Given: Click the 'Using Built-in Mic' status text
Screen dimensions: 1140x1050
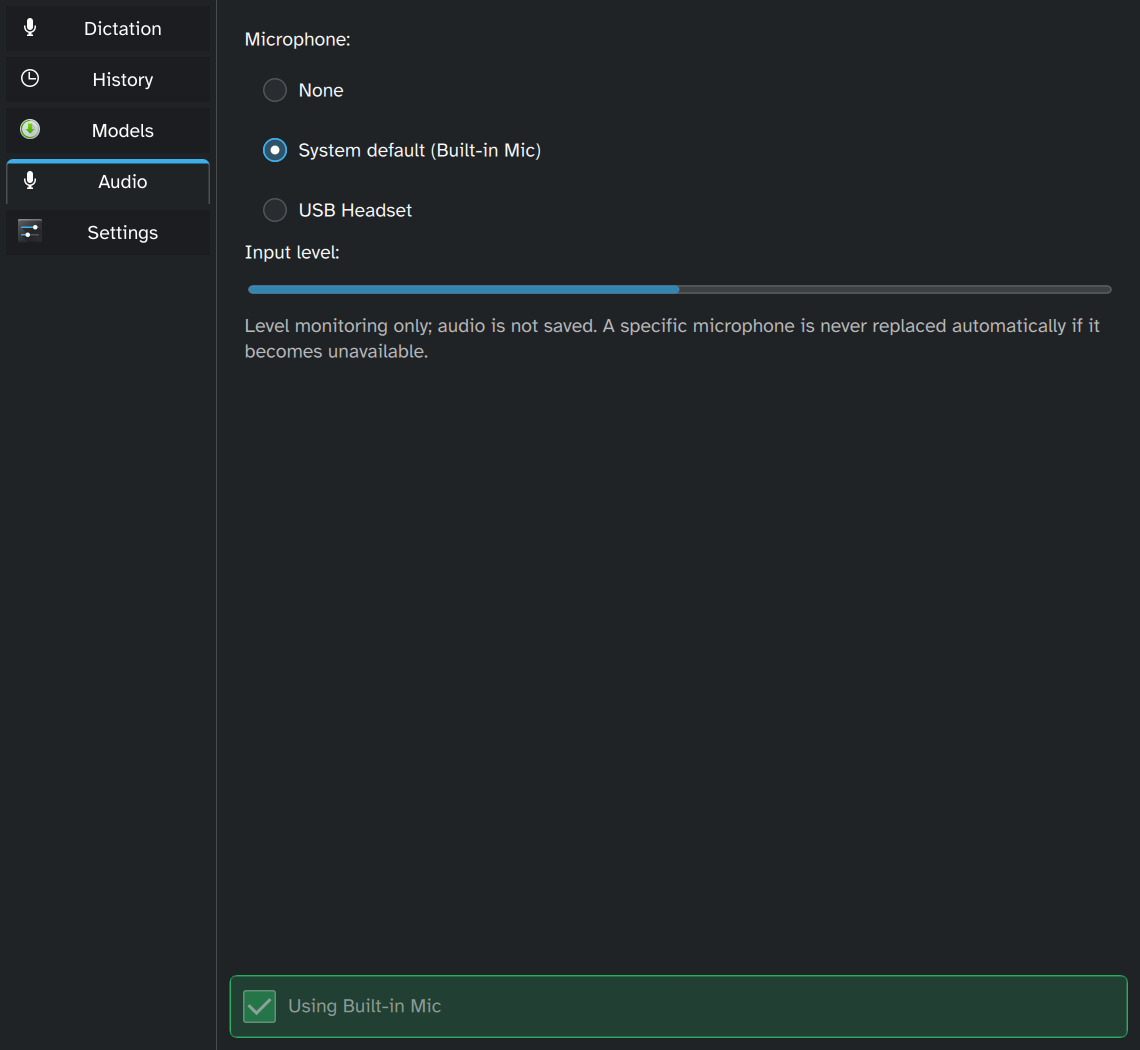Looking at the screenshot, I should click(365, 1006).
